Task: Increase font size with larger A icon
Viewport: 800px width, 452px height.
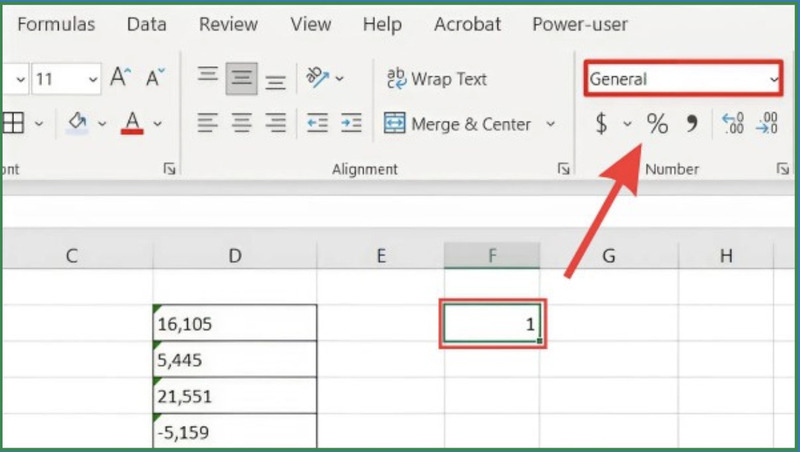Action: 121,78
